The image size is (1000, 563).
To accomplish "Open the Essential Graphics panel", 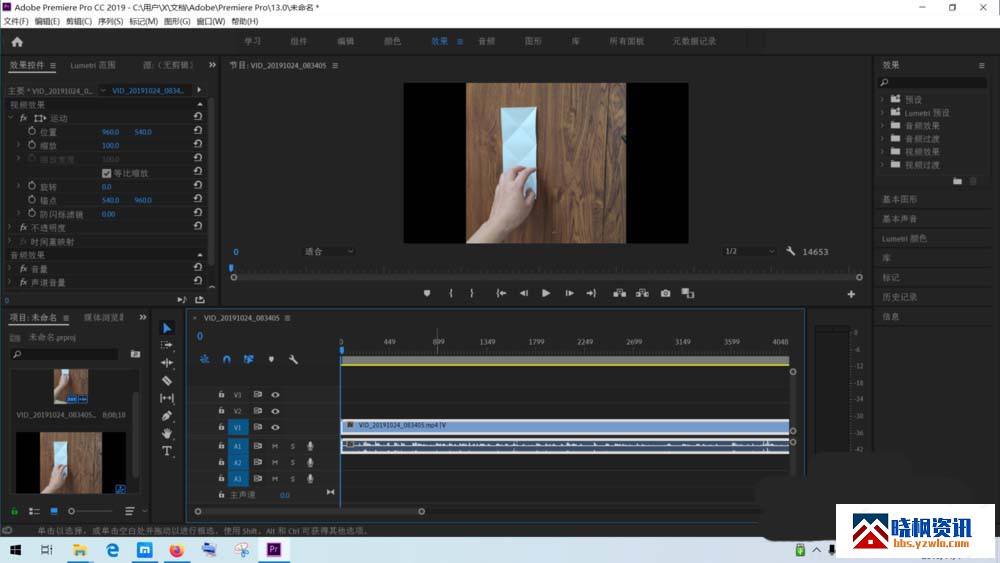I will (x=900, y=199).
